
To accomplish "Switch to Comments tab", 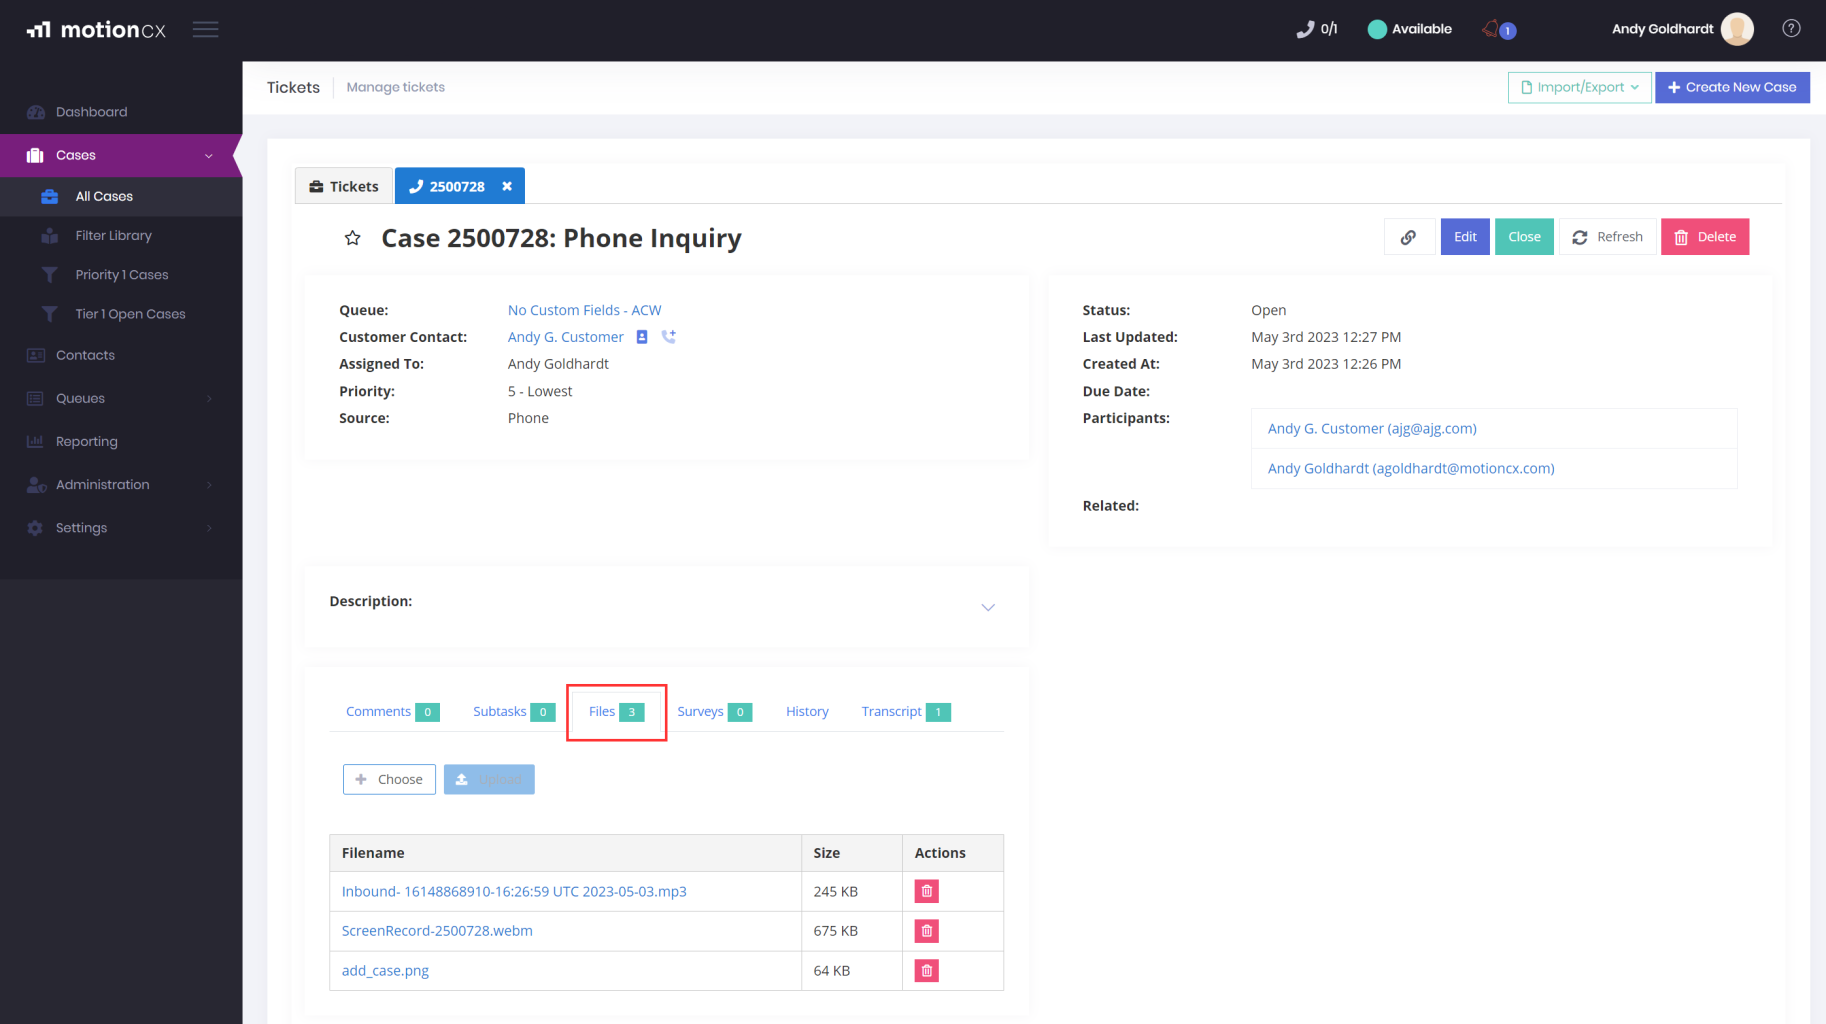I will click(392, 711).
